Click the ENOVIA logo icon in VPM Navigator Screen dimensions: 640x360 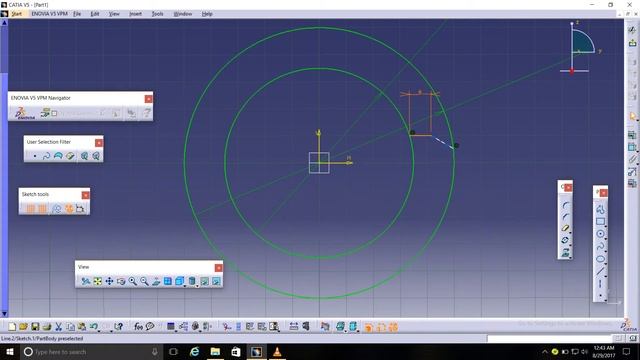point(24,113)
